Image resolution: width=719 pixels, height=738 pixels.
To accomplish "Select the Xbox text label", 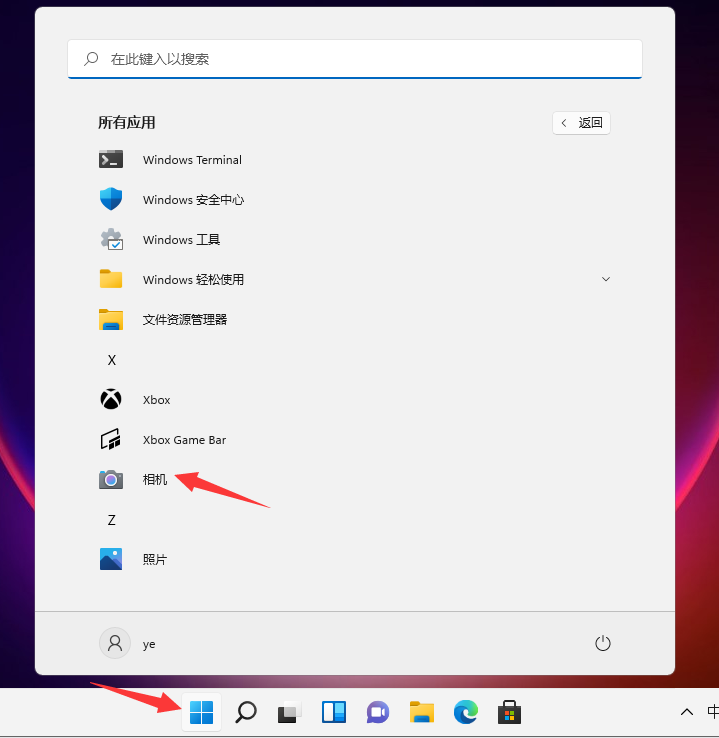I will [157, 400].
